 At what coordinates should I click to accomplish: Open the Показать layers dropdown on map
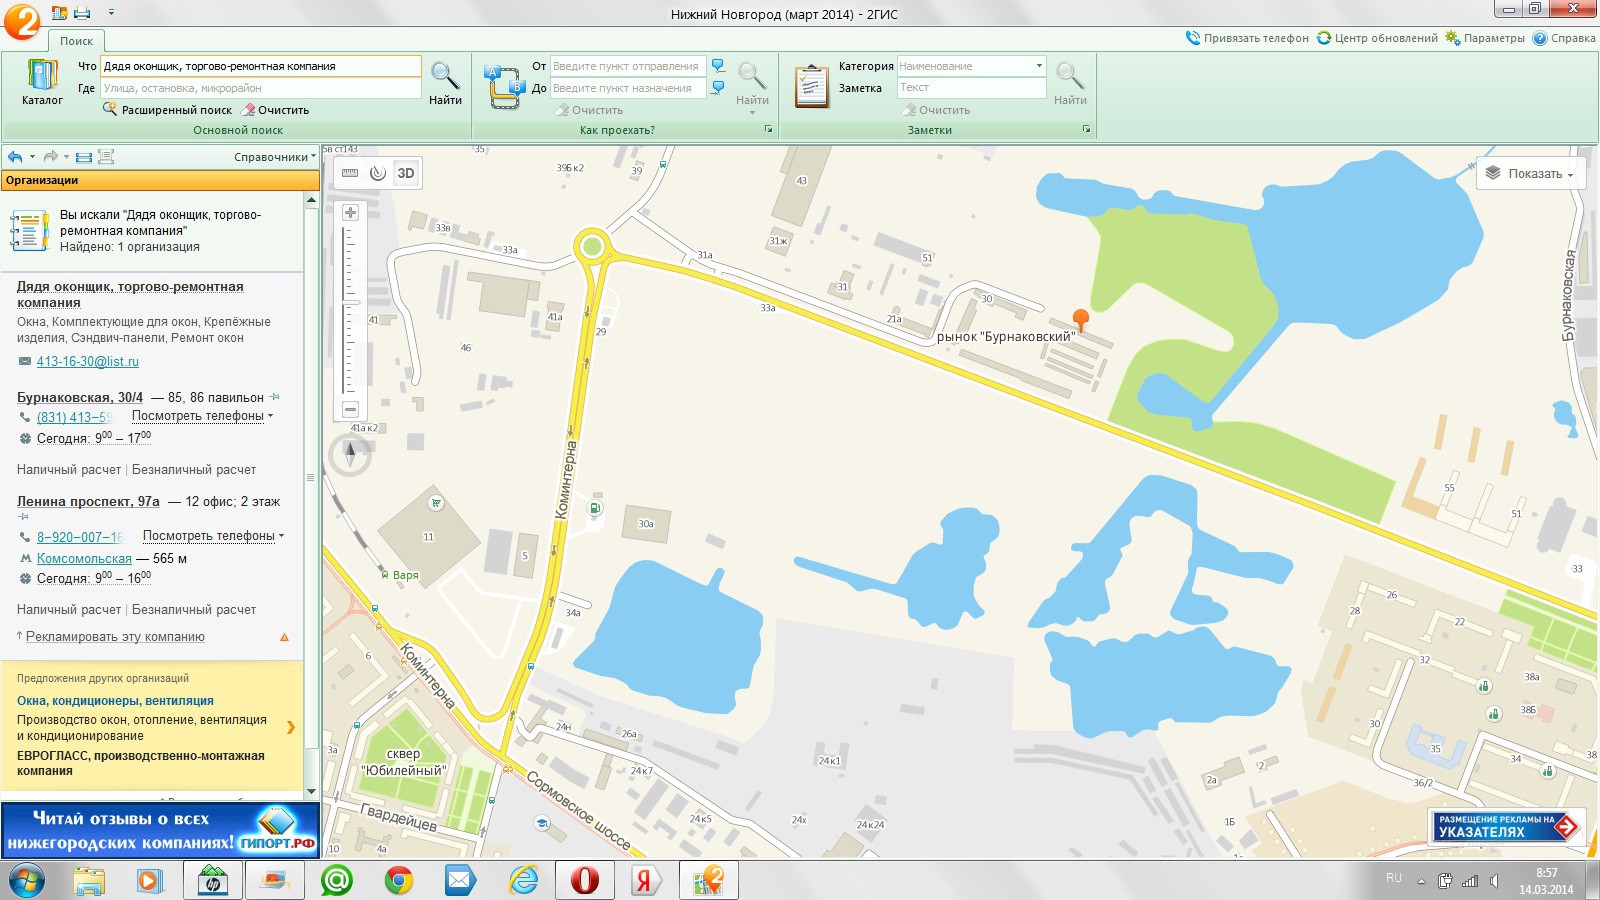coord(1531,173)
